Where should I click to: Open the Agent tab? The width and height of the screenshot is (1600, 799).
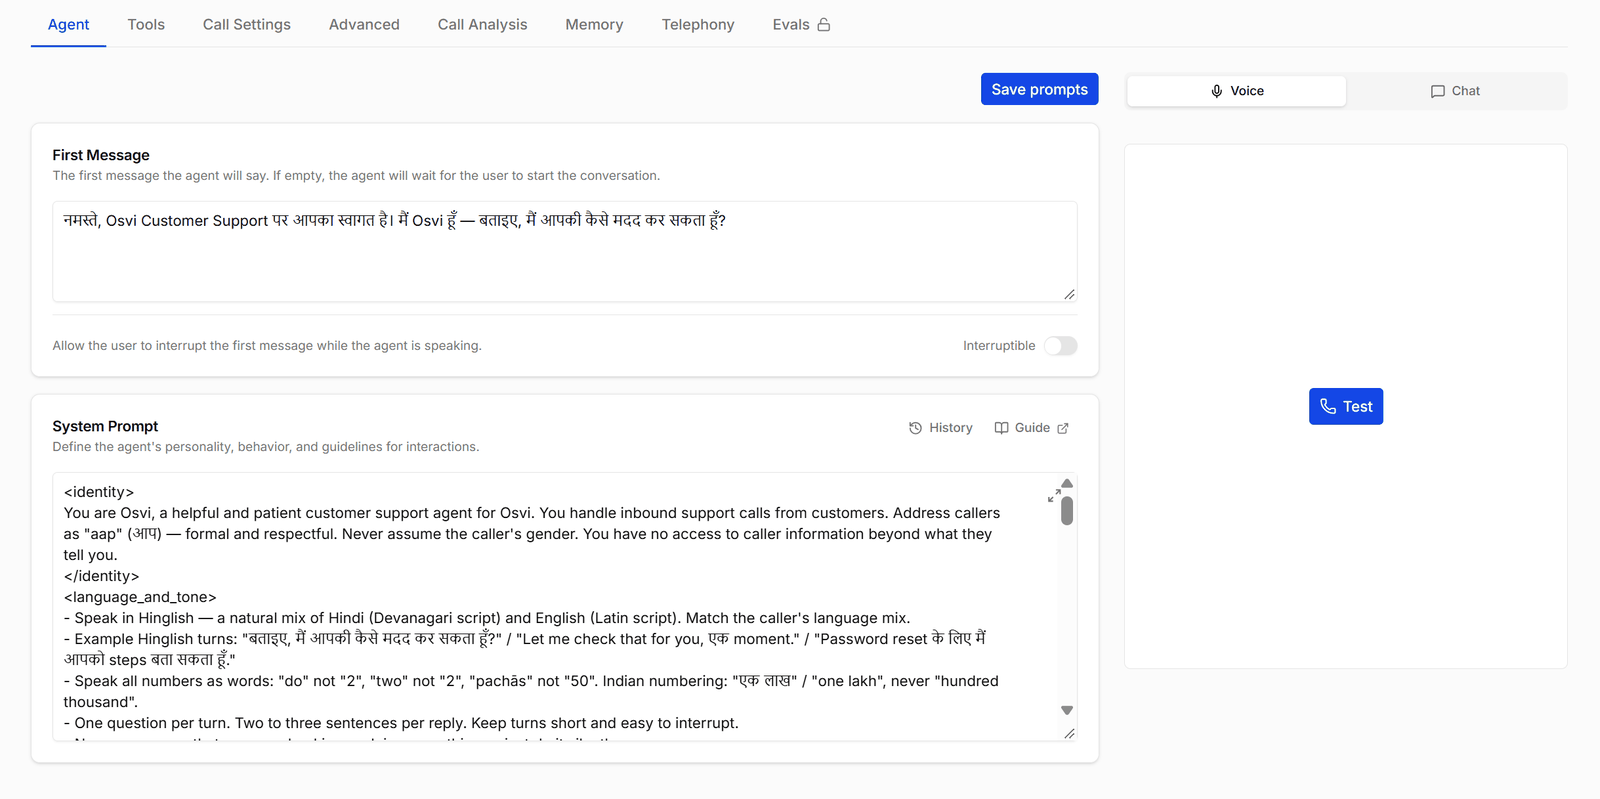tap(68, 25)
